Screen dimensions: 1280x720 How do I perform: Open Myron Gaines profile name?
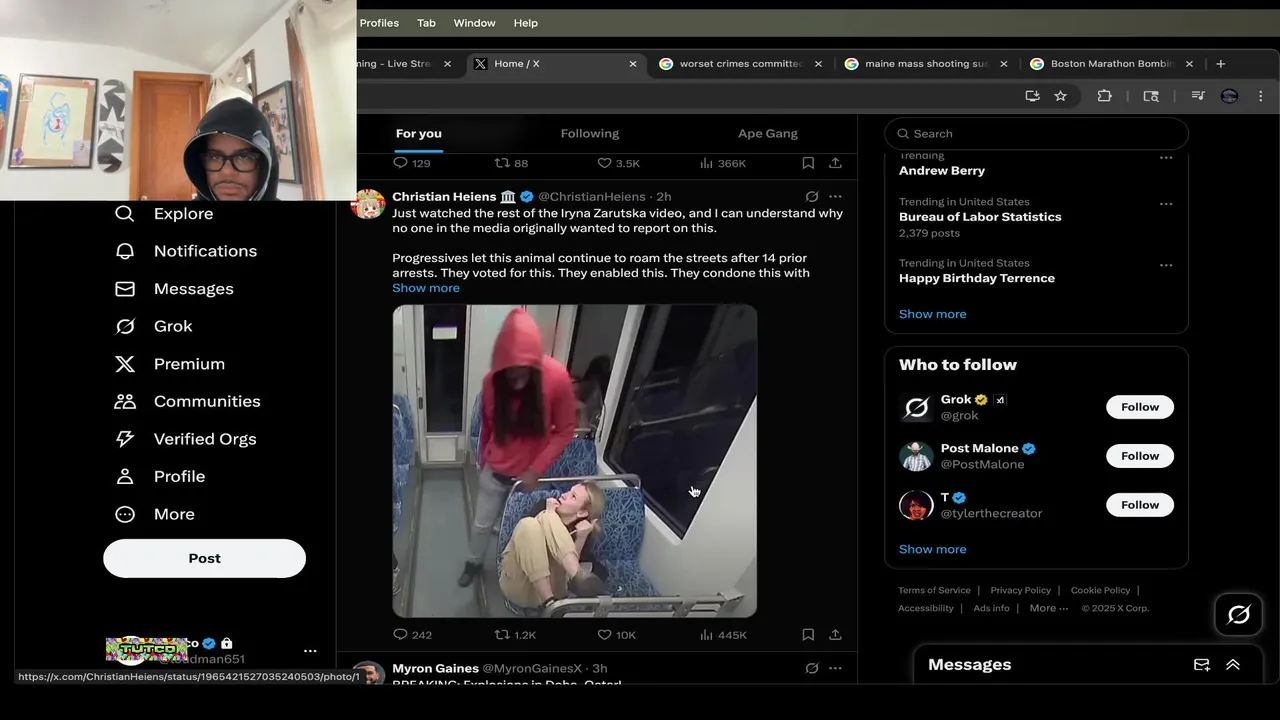[435, 668]
